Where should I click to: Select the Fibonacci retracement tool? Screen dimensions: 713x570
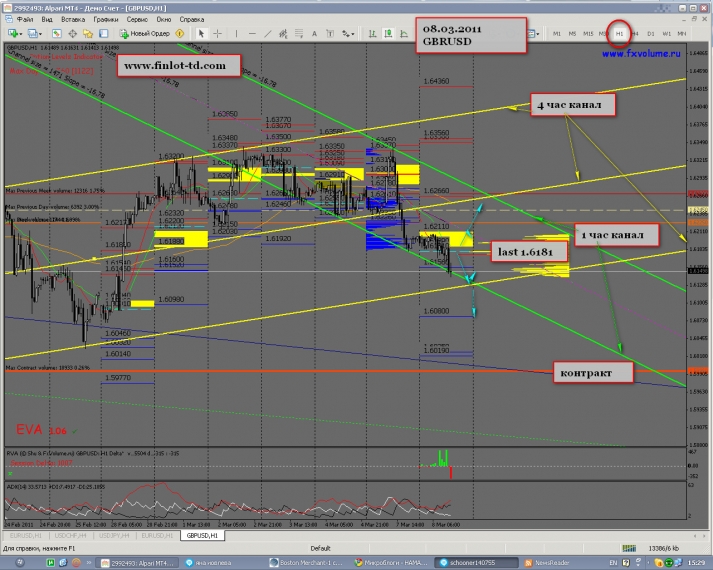299,34
